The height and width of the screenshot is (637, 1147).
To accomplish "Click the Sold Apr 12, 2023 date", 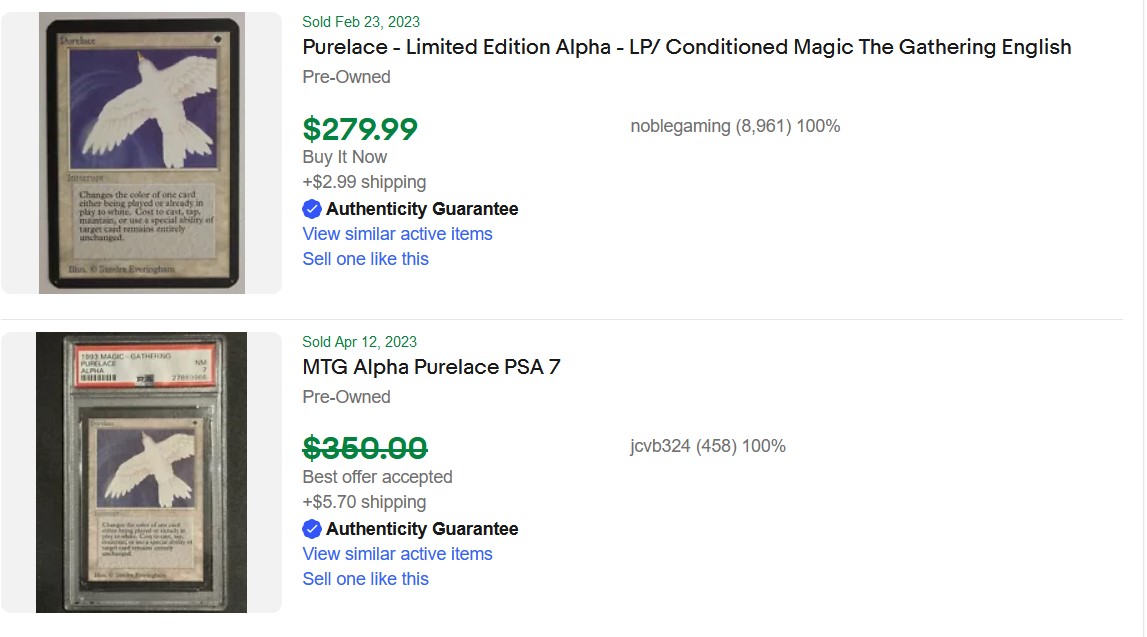I will pyautogui.click(x=359, y=342).
